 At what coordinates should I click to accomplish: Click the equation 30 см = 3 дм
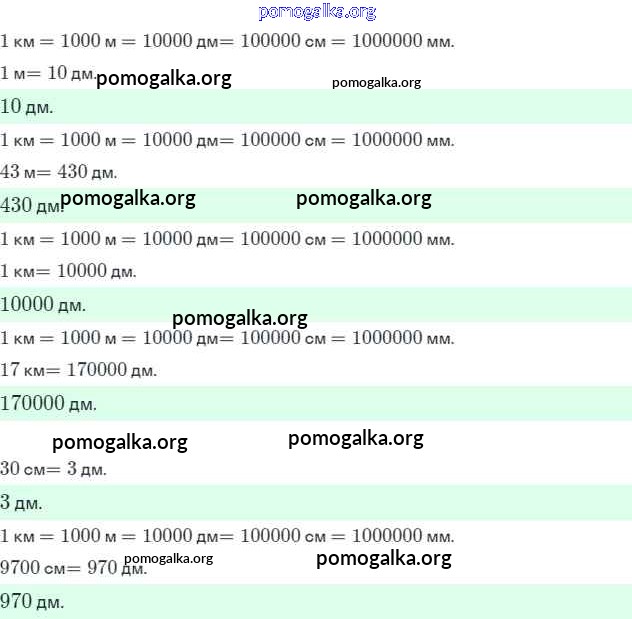pos(54,469)
